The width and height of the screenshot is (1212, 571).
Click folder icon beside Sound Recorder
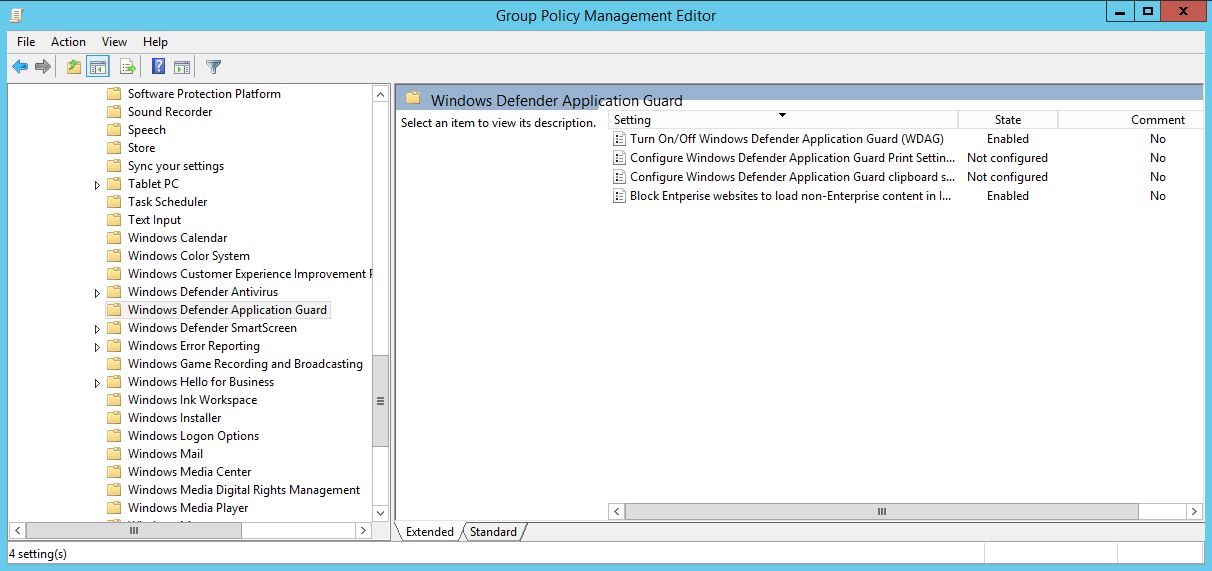coord(114,112)
